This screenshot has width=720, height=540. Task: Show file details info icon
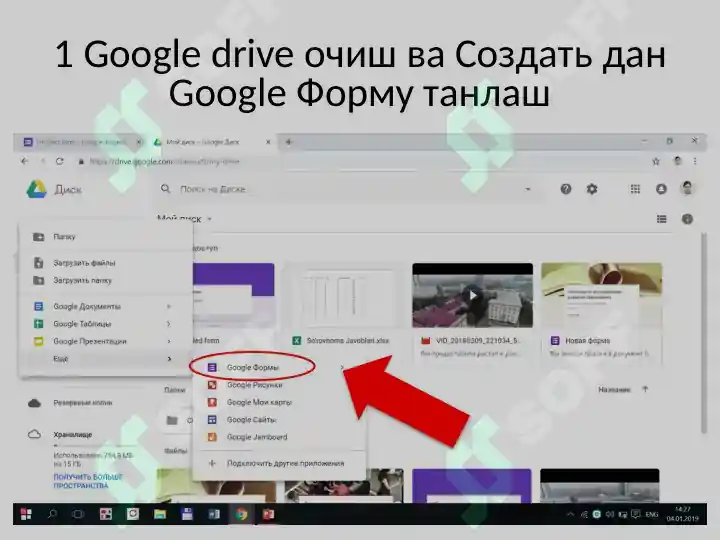pos(687,219)
